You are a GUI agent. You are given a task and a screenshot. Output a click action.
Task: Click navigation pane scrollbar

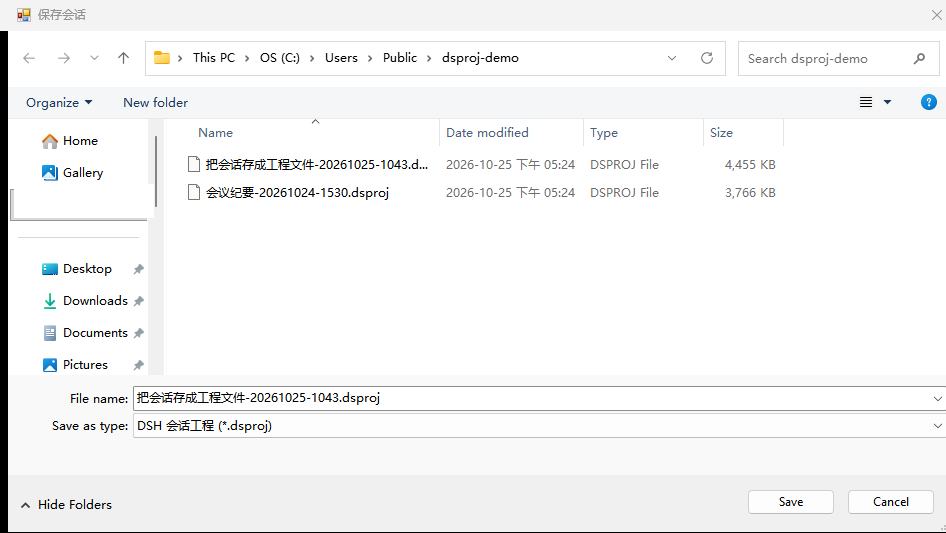click(x=156, y=171)
